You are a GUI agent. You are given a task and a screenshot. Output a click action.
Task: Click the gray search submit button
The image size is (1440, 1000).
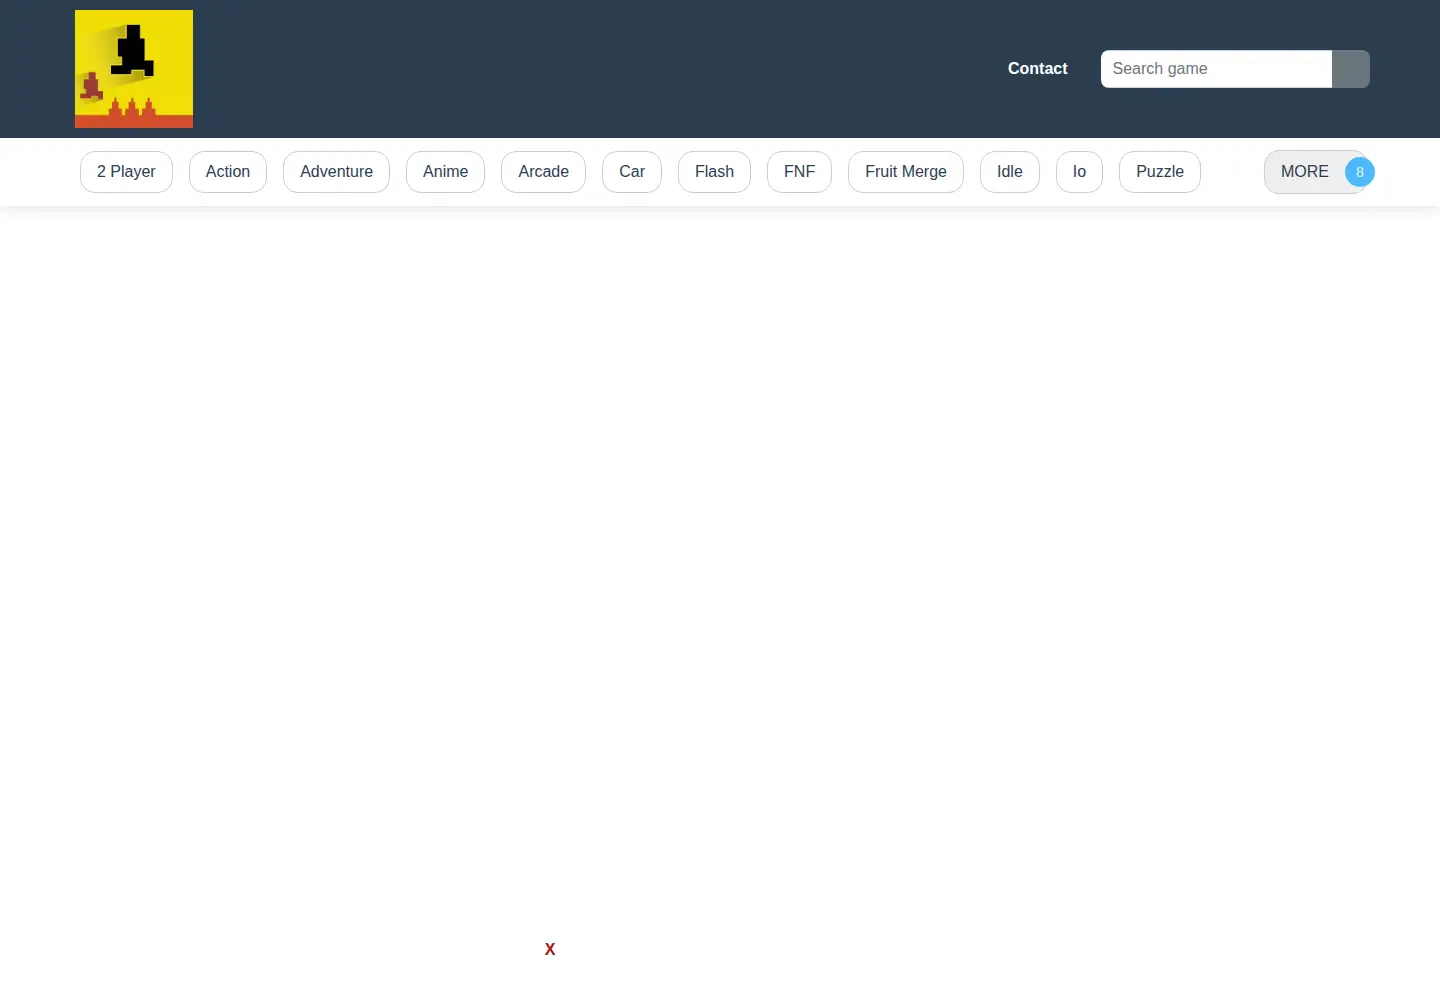coord(1351,69)
